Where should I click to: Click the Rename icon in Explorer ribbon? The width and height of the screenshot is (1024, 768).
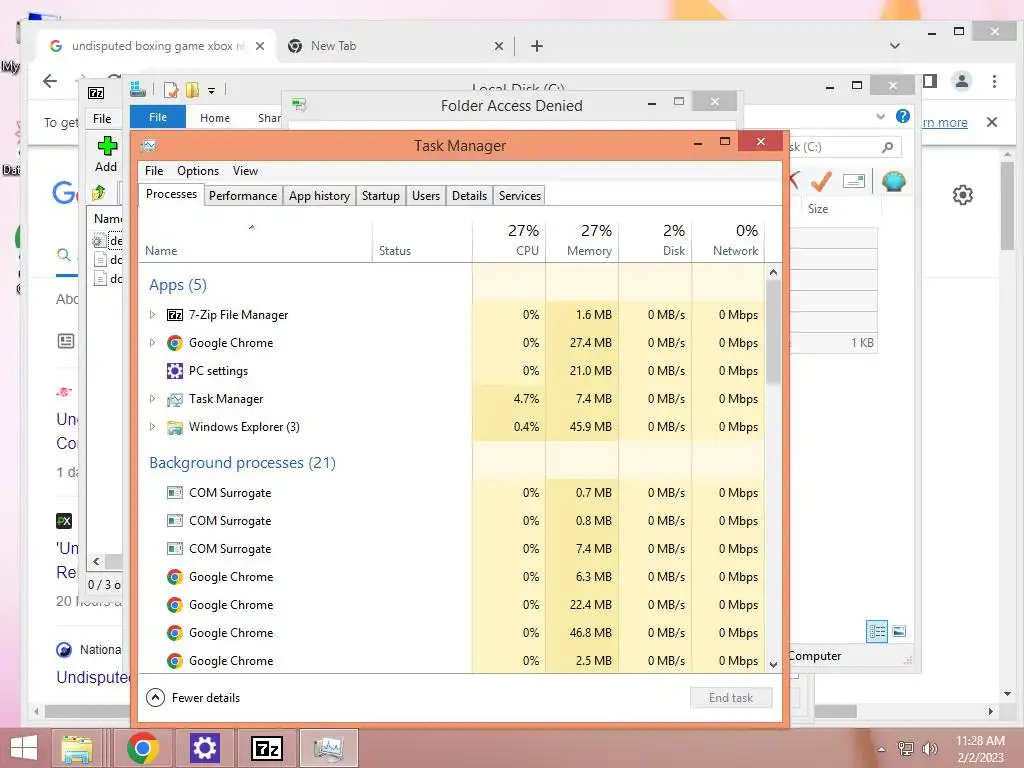click(854, 181)
